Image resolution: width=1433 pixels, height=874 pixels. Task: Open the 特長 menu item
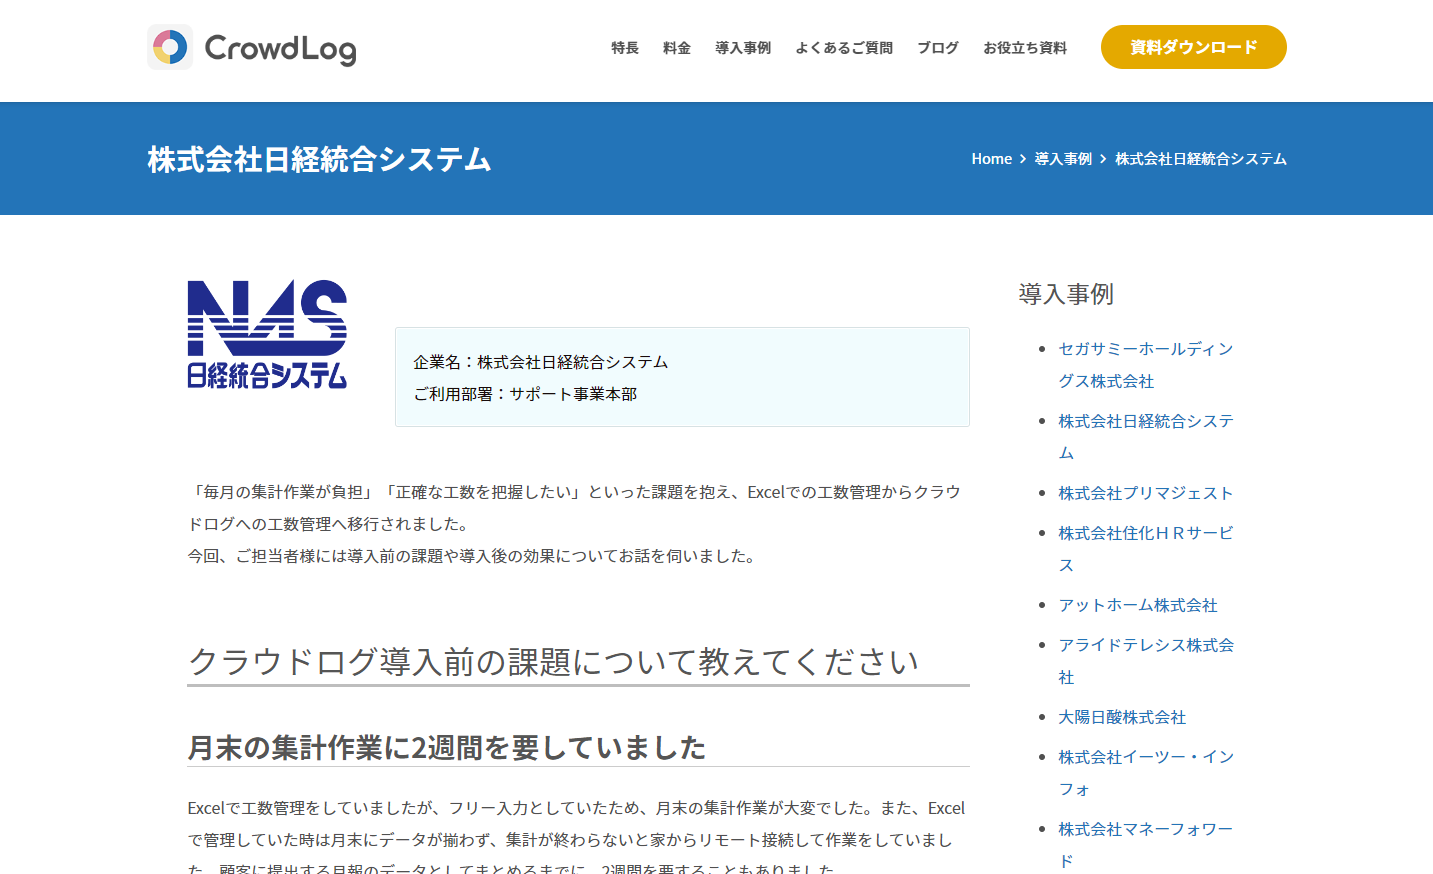(x=625, y=48)
